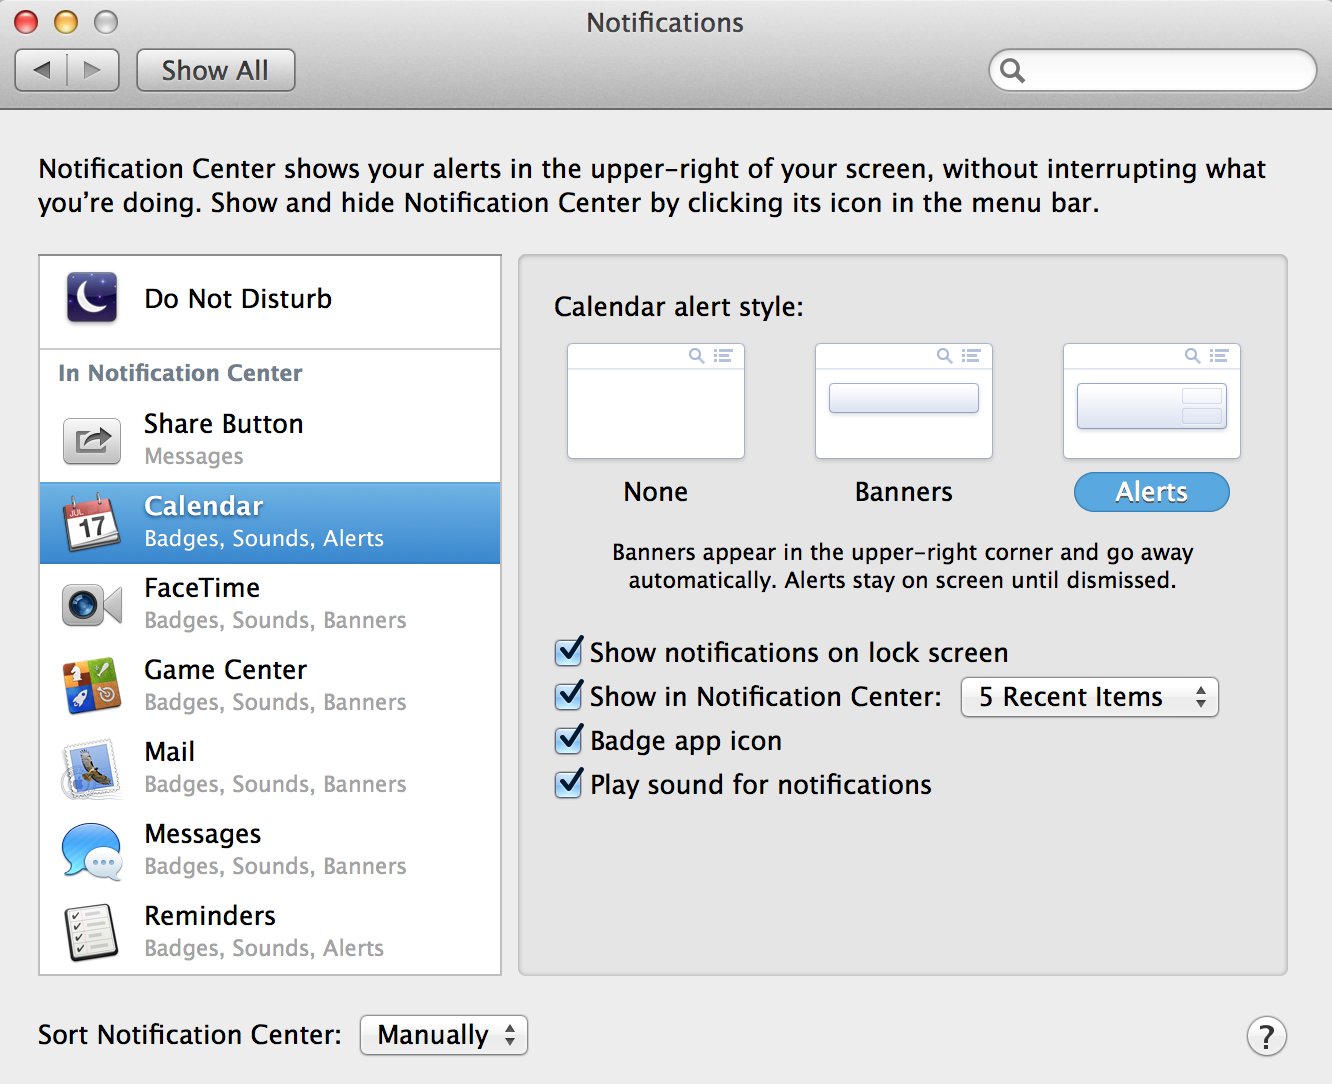Click the In Notification Center header

[x=180, y=373]
